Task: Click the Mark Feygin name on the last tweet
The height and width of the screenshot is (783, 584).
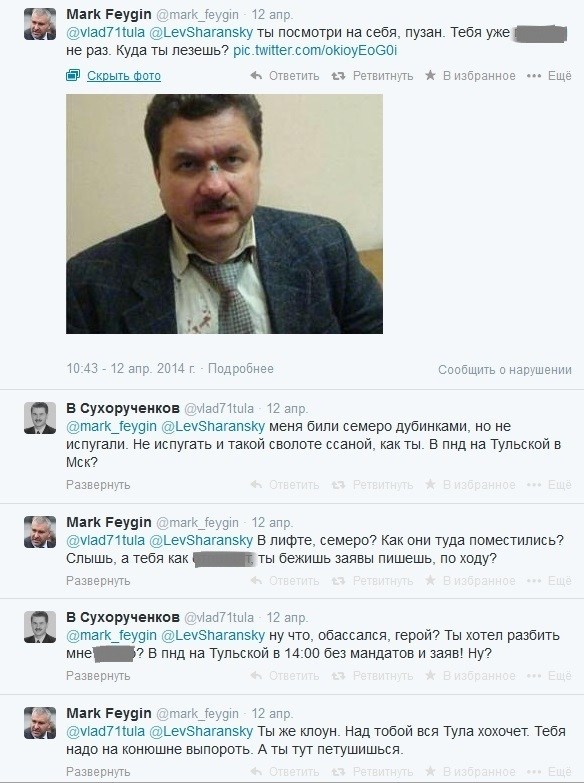Action: pos(108,713)
